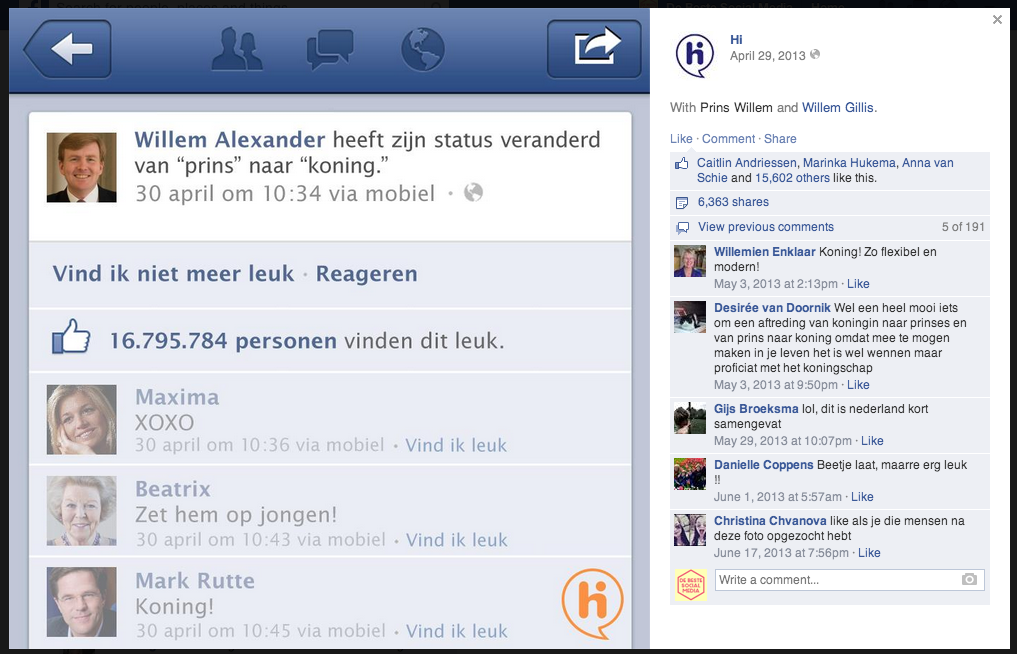
Task: Click the globe notifications icon in the header
Action: [x=422, y=49]
